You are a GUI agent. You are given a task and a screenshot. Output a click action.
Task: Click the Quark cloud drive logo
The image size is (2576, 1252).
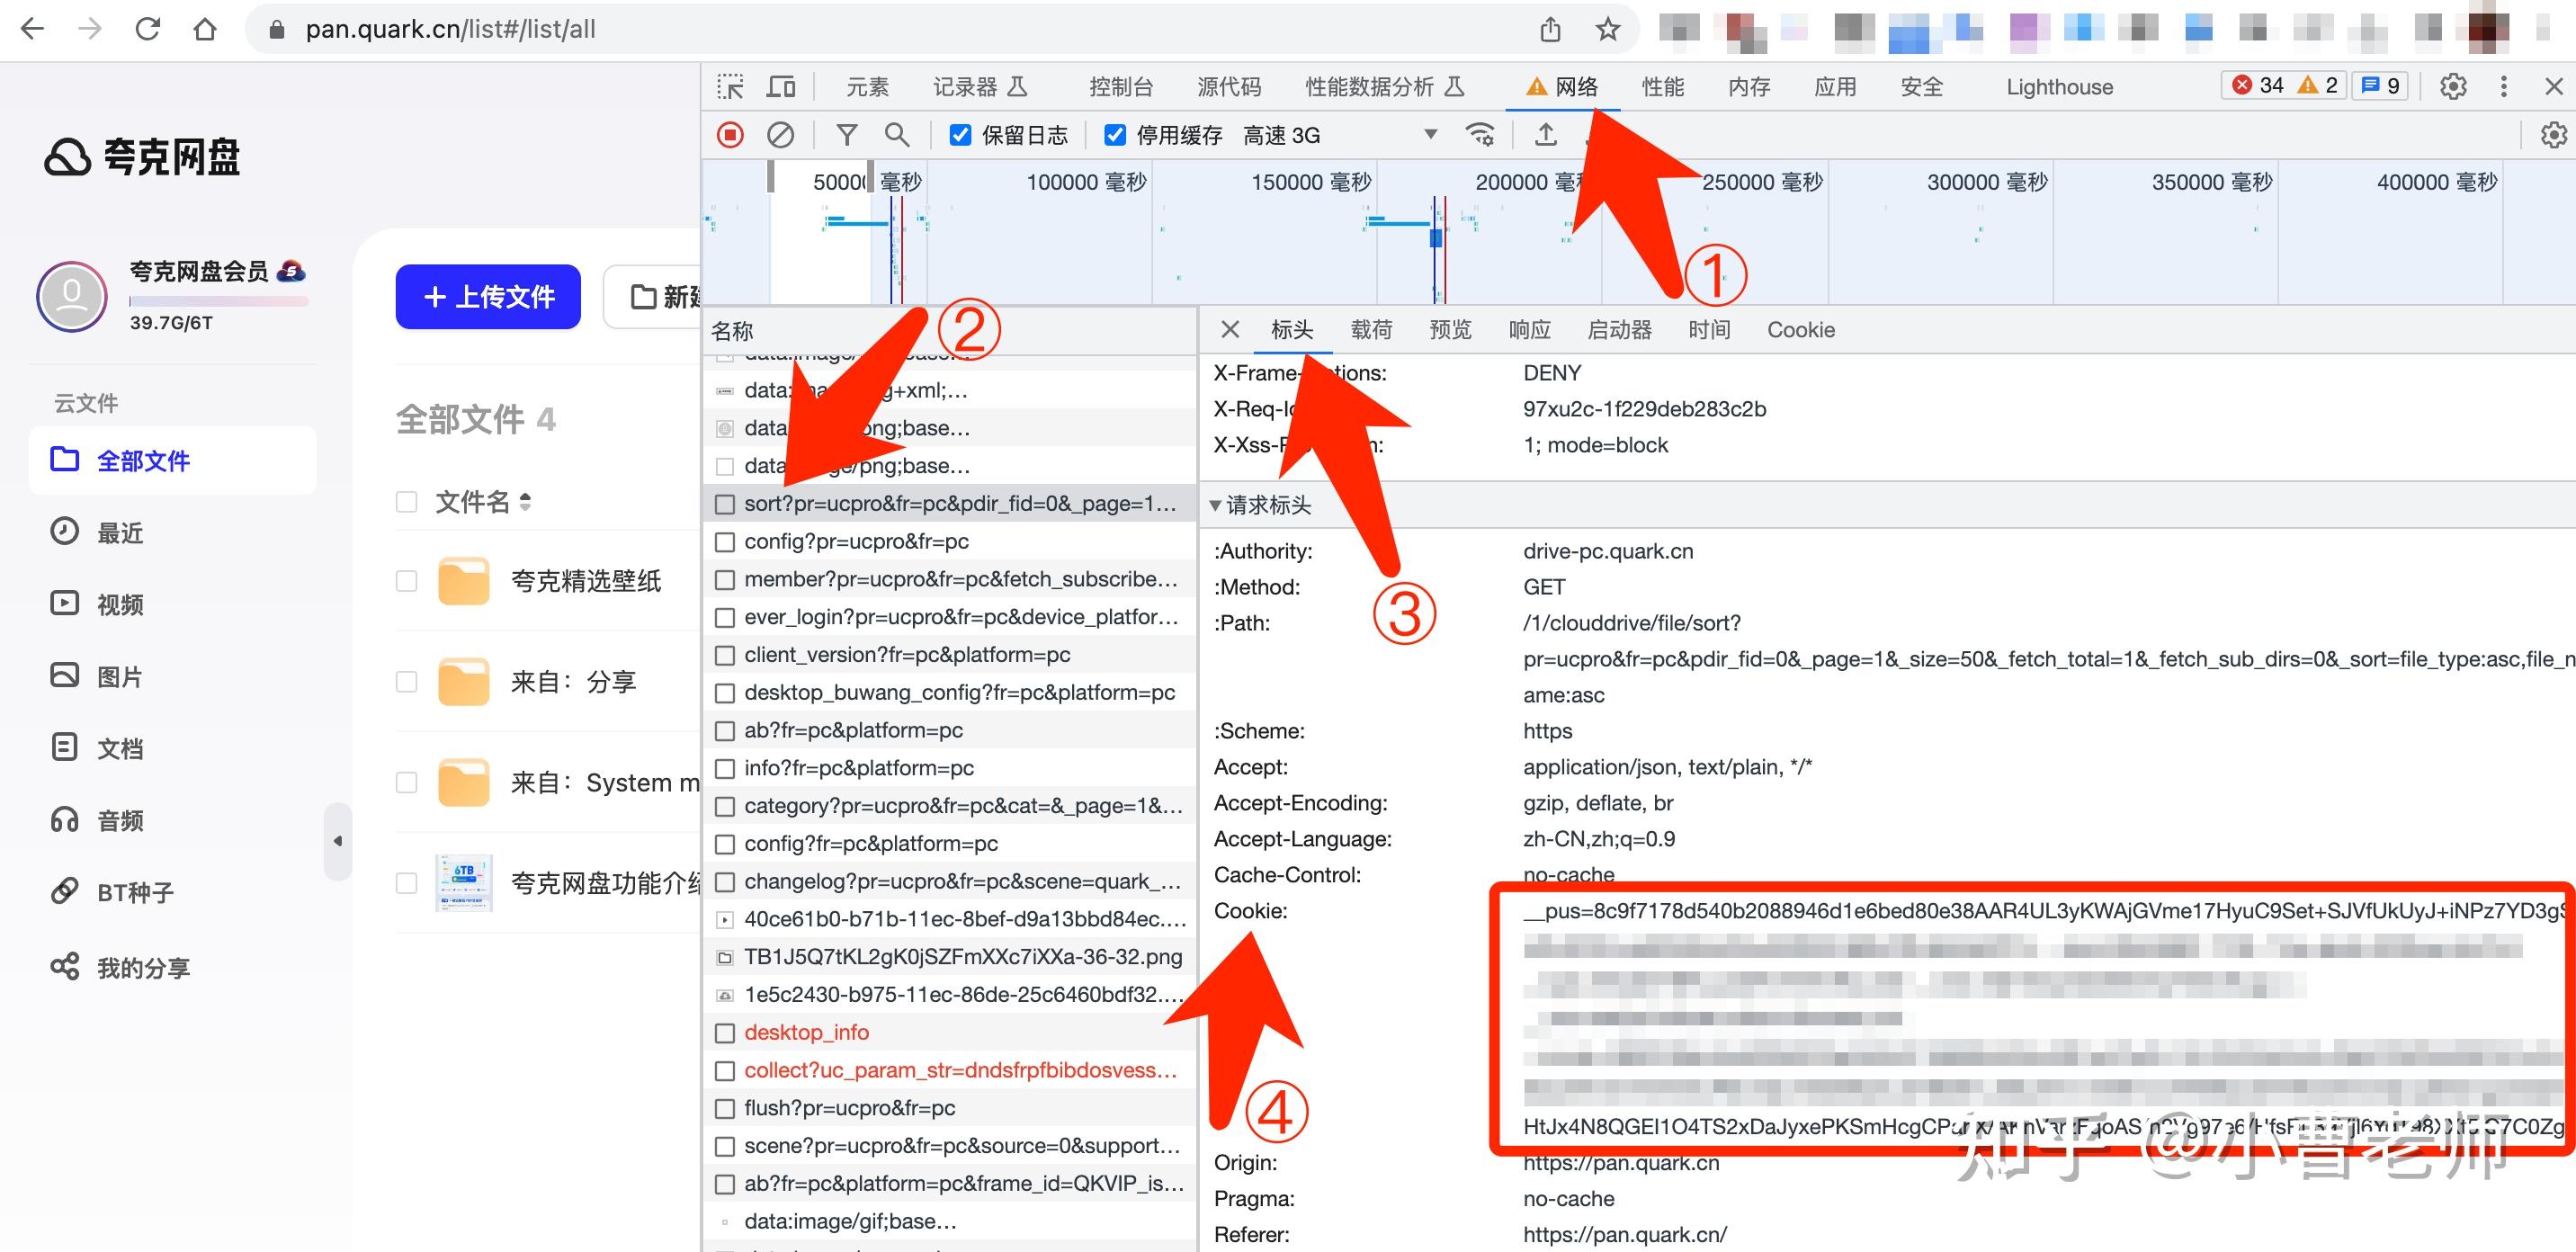[142, 157]
